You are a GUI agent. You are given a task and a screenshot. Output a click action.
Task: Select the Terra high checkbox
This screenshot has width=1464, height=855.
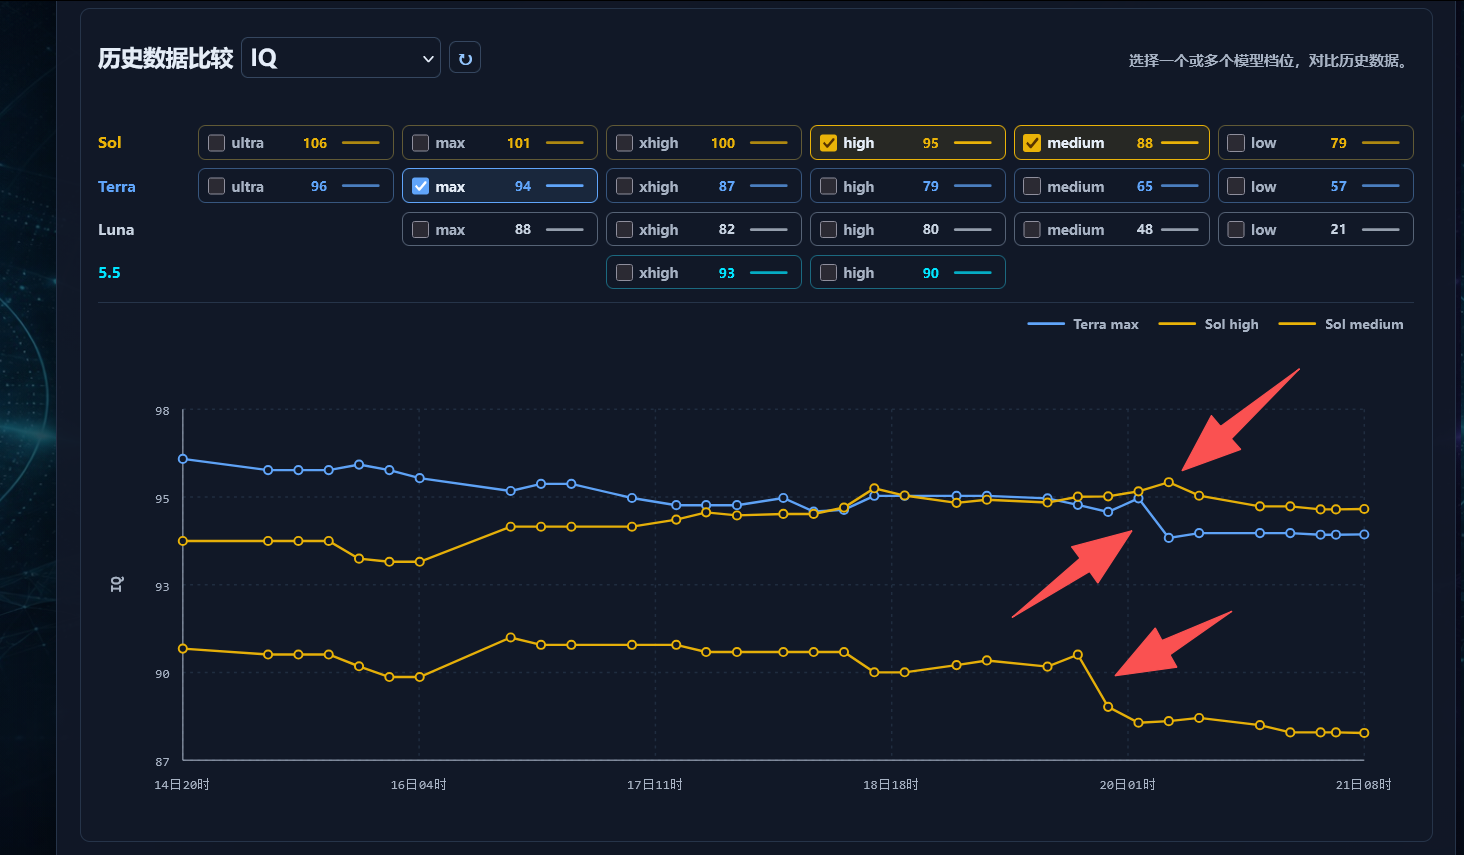828,186
